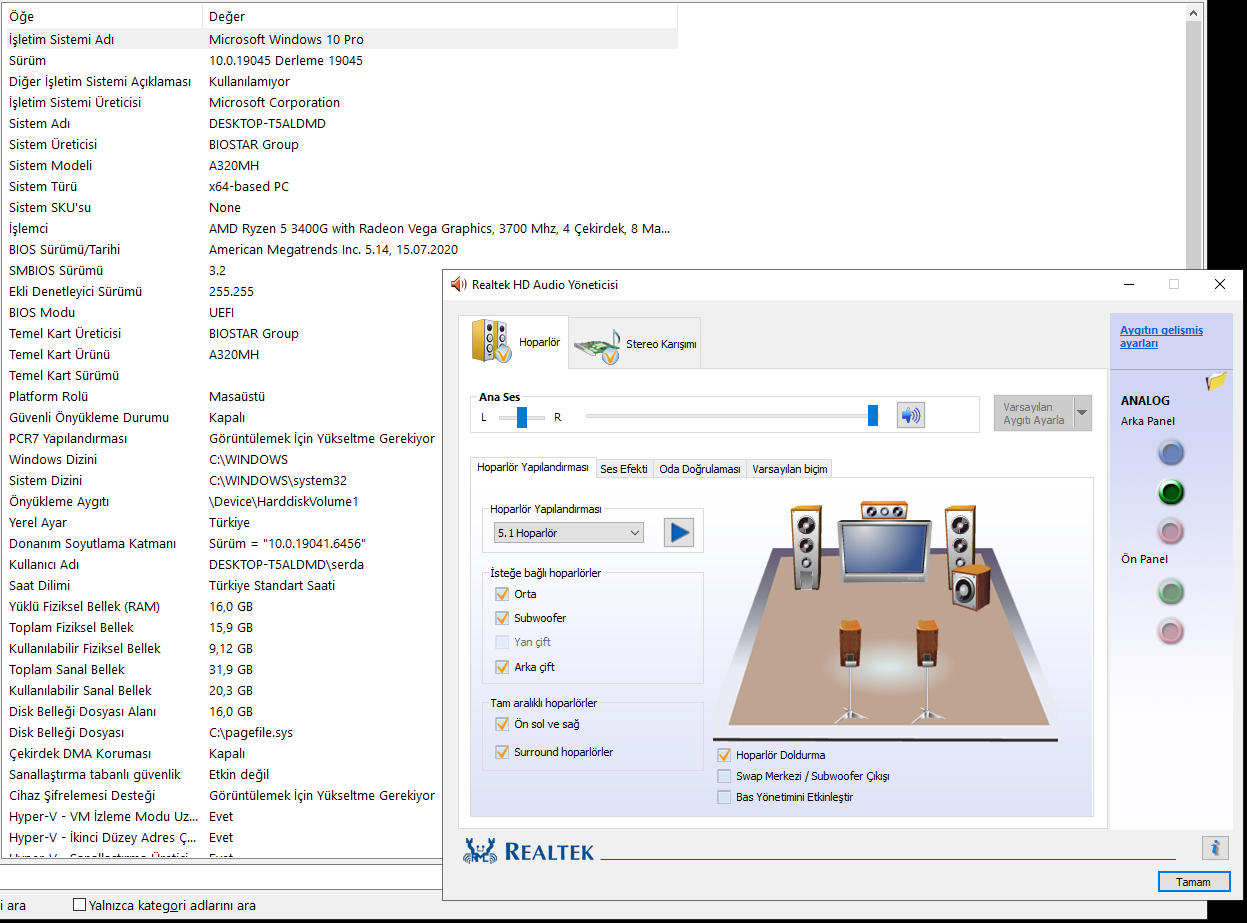Toggle Surround hoparlörler checkbox
The image size is (1247, 923).
502,752
